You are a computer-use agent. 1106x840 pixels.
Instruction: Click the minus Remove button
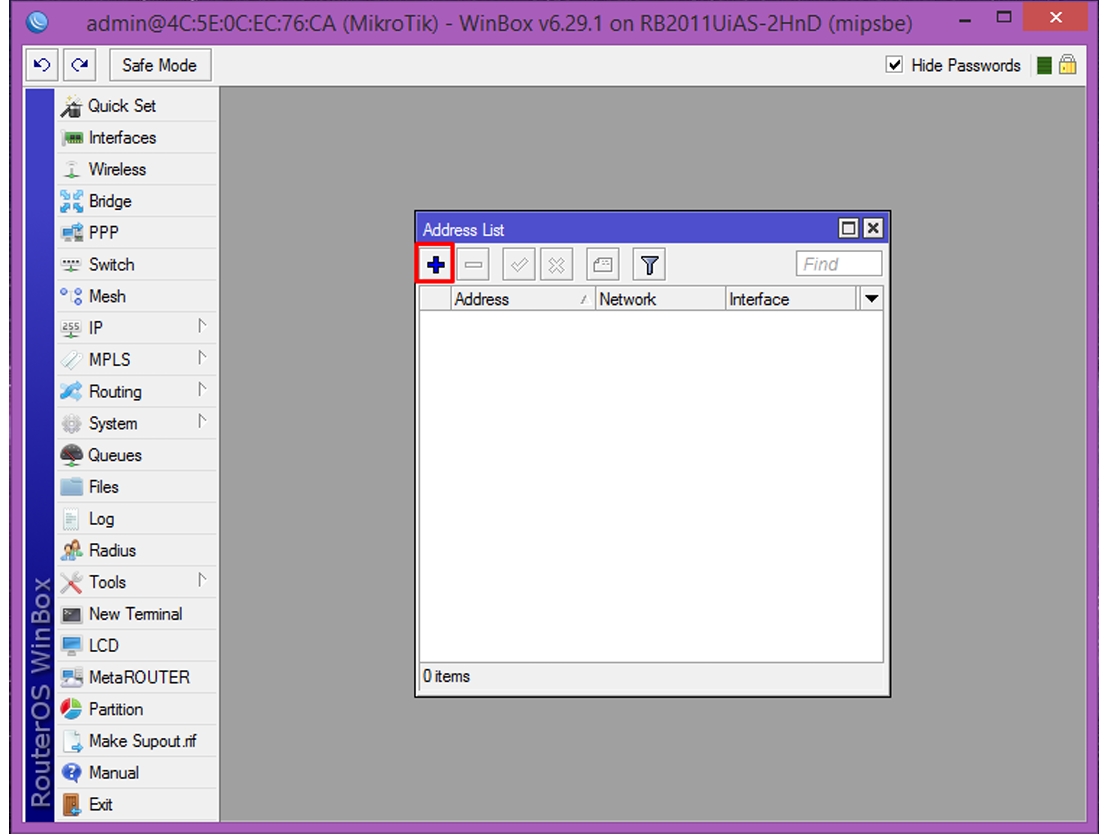[473, 265]
